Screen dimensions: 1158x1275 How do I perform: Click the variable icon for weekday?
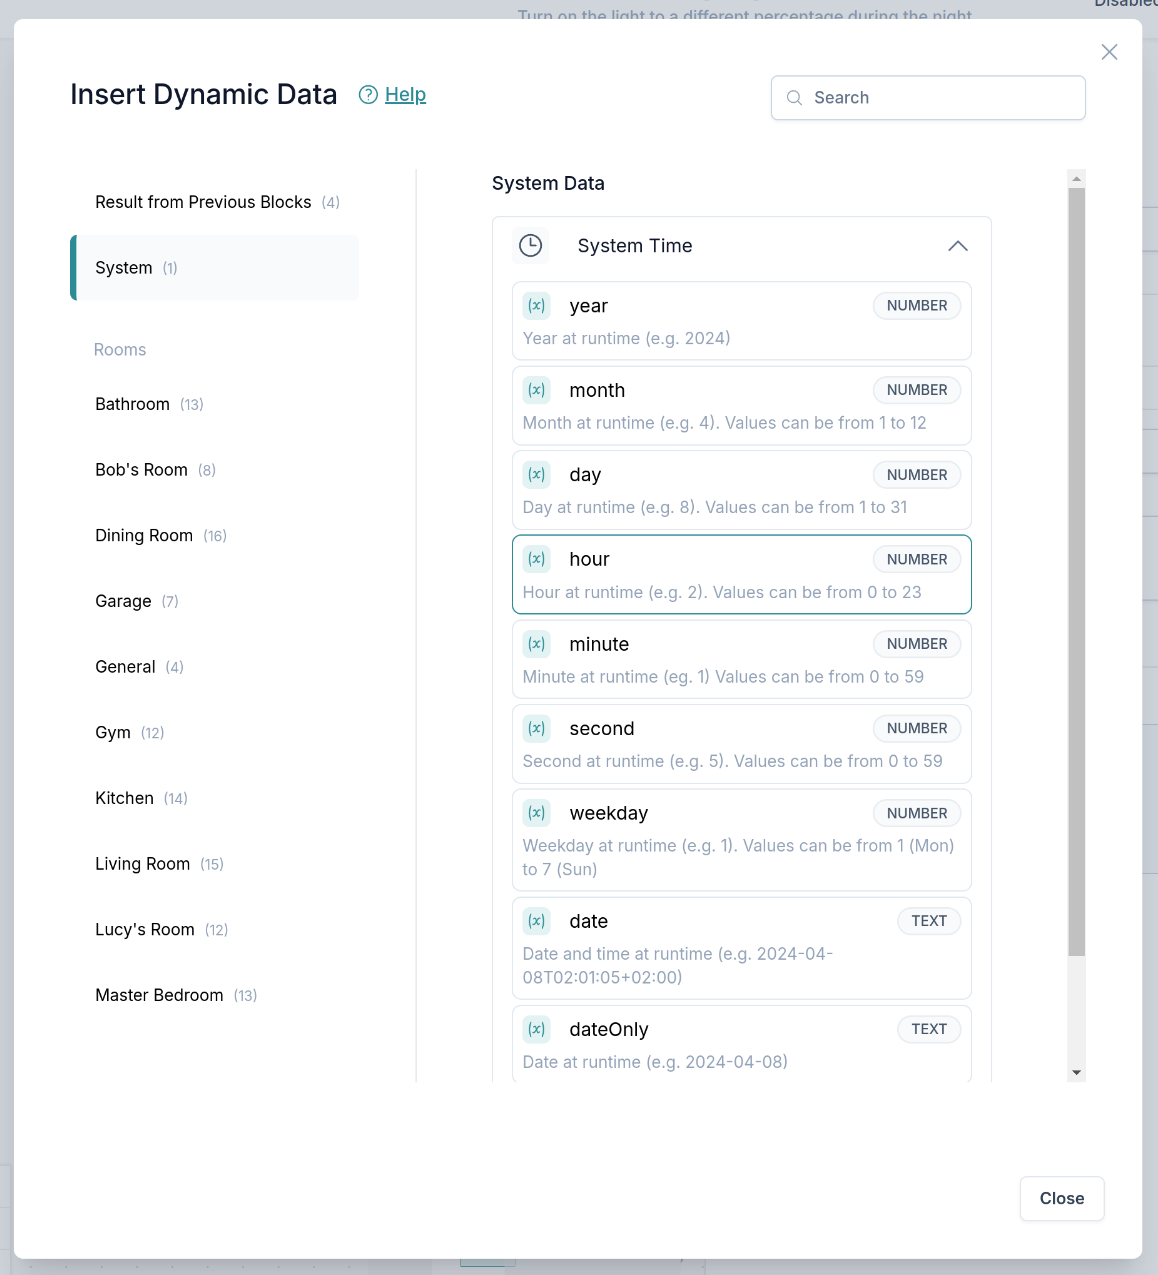point(537,813)
